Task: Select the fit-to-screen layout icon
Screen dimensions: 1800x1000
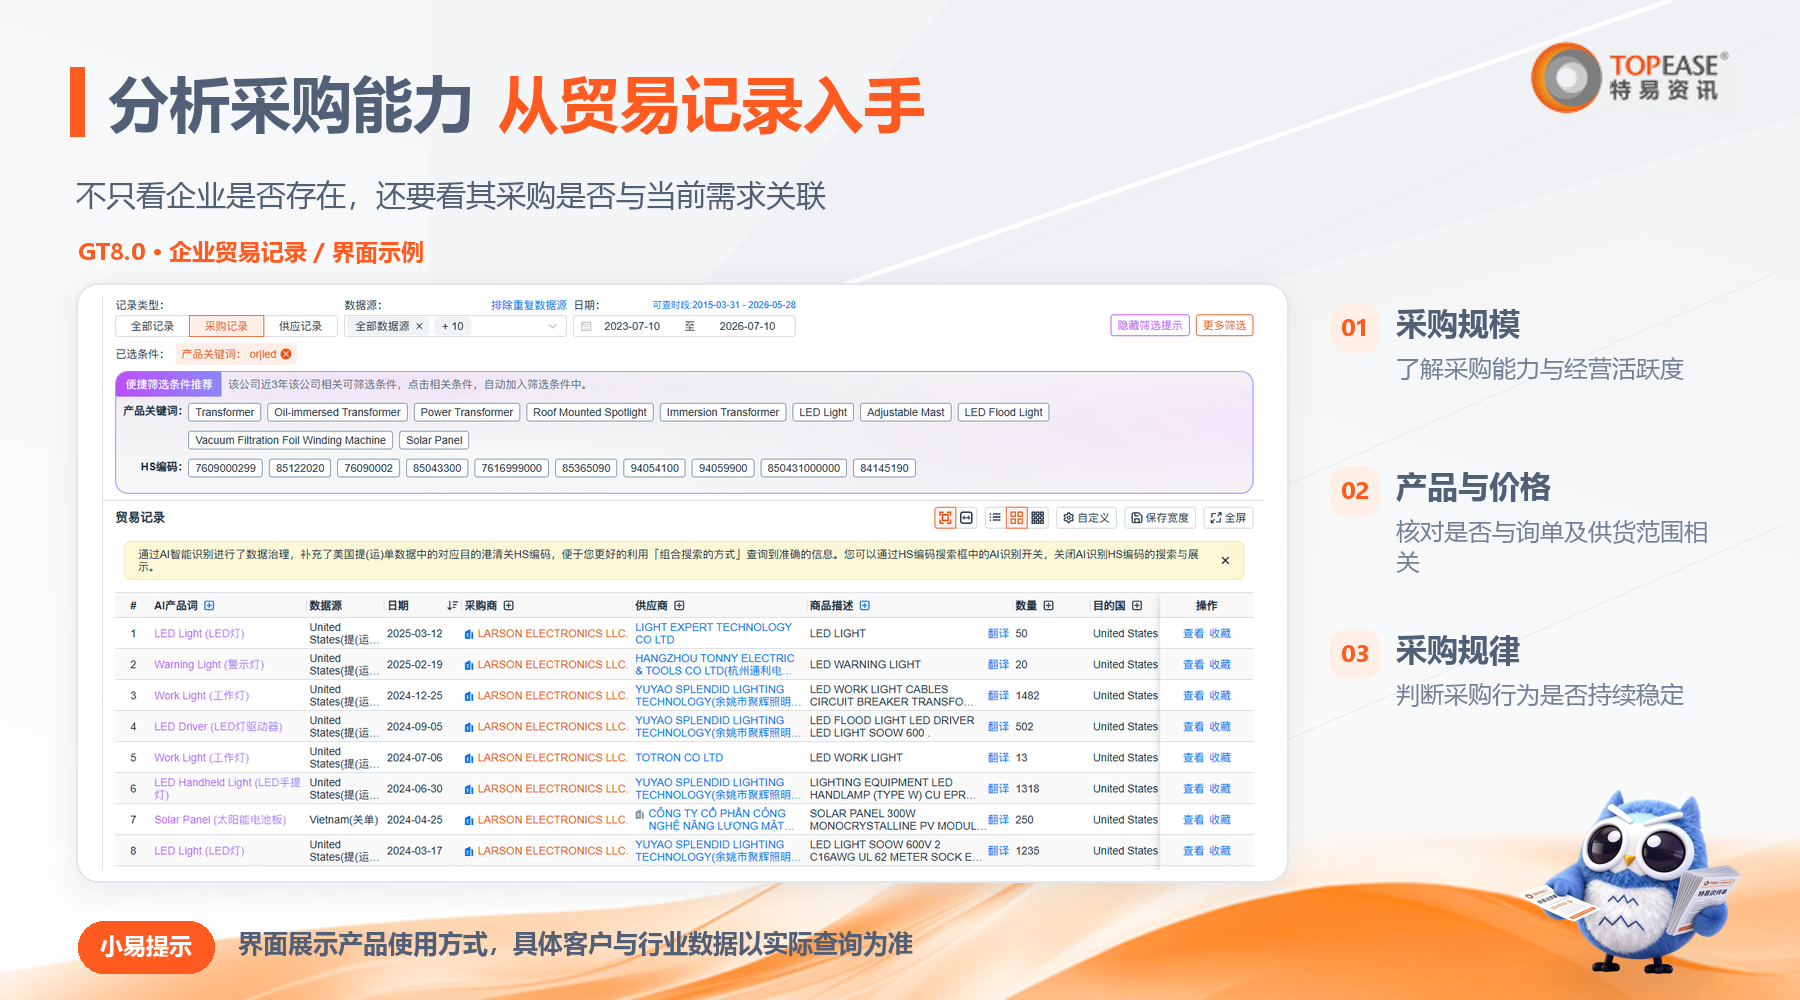Action: [x=944, y=517]
